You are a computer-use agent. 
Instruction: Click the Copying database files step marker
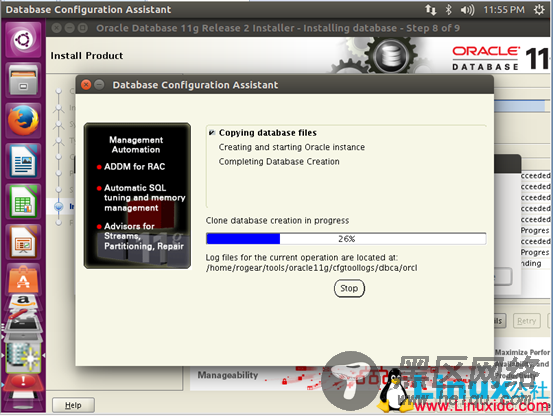pos(212,133)
